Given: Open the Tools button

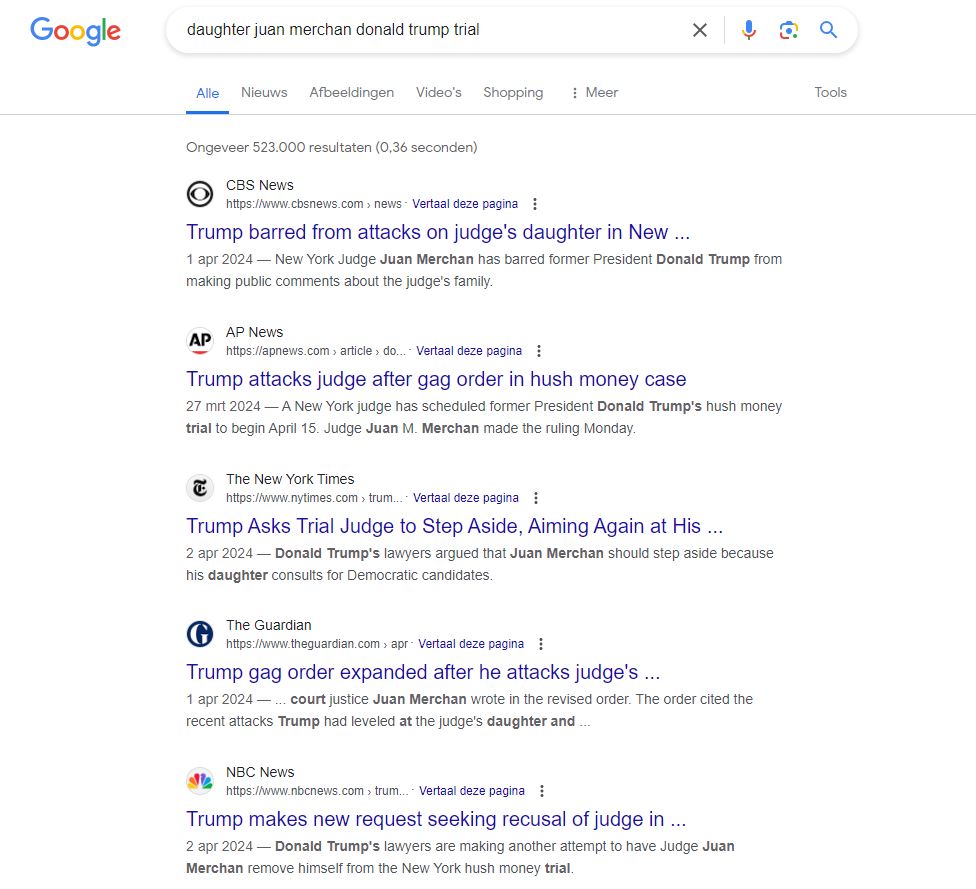Looking at the screenshot, I should tap(830, 93).
